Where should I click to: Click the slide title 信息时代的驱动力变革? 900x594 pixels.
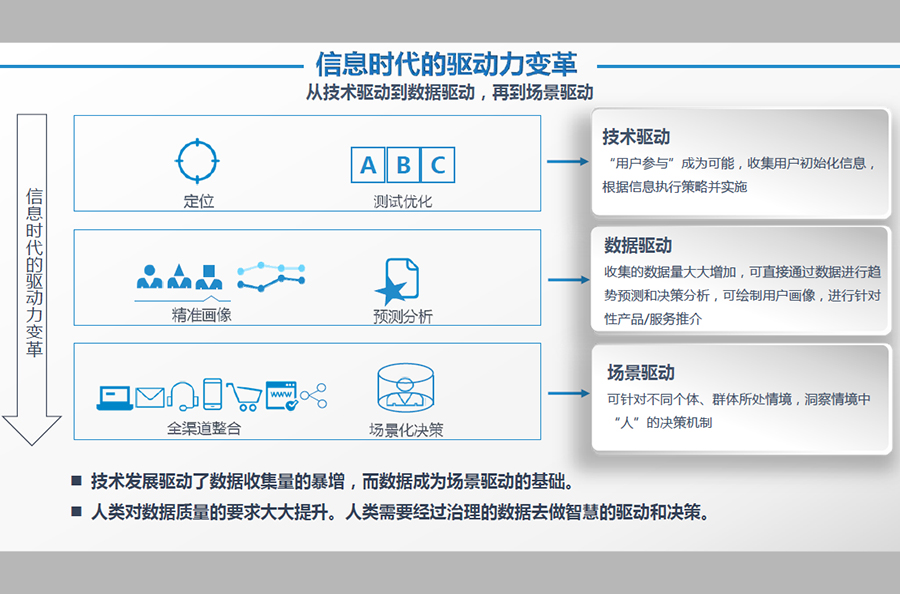coord(446,64)
